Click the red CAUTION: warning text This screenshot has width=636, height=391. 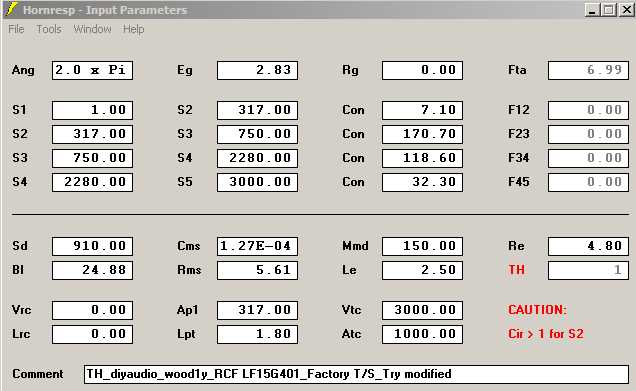click(x=537, y=310)
